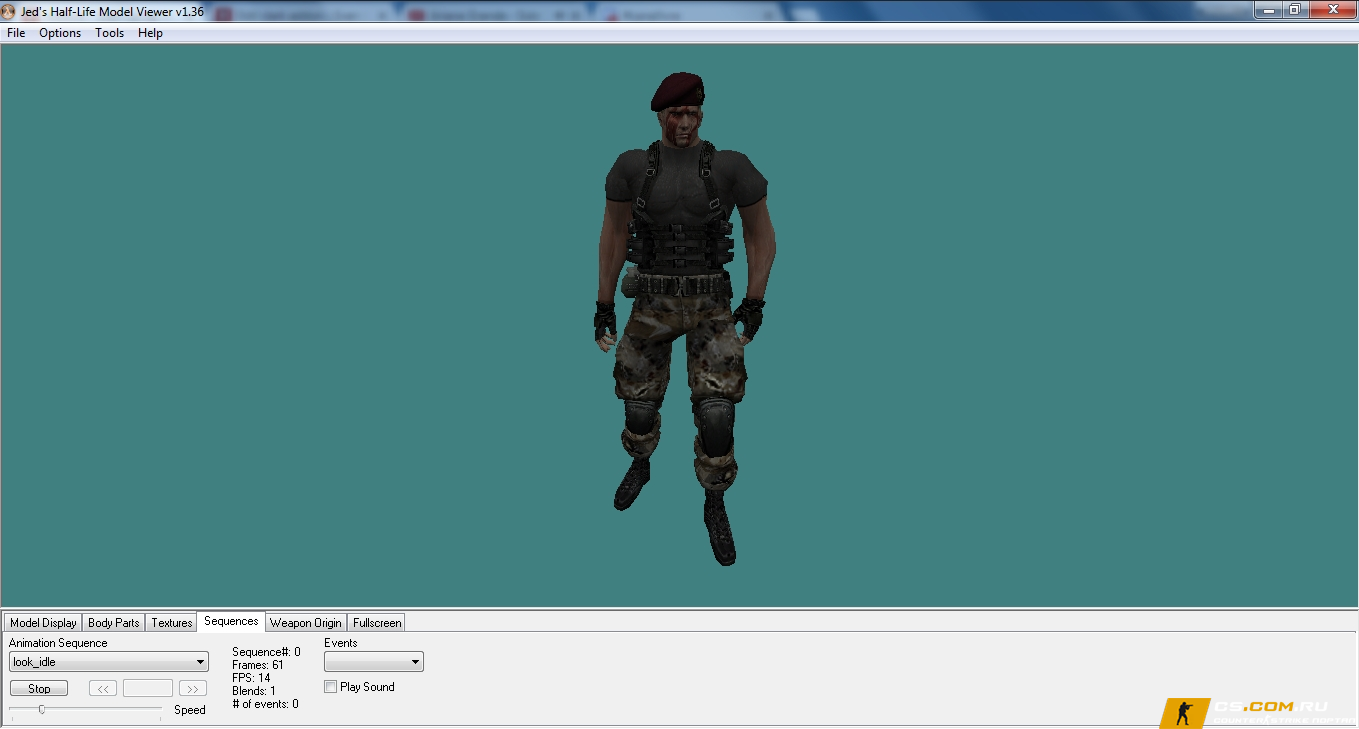Step to previous frame with << button
Image resolution: width=1359 pixels, height=729 pixels.
[103, 688]
